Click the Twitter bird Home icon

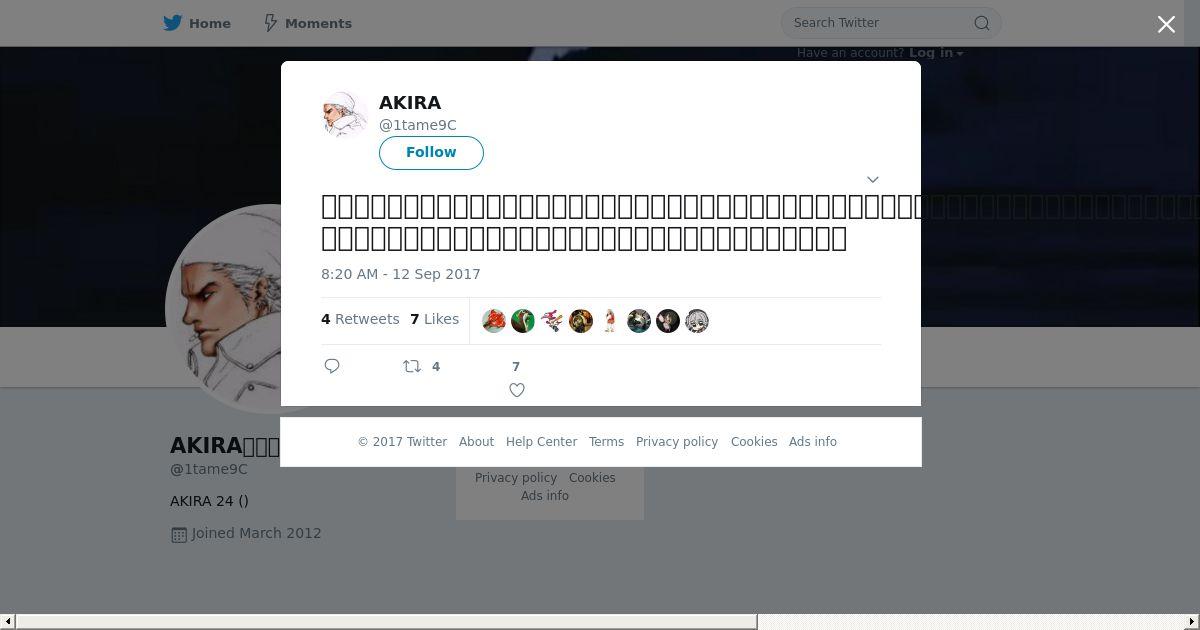coord(173,23)
